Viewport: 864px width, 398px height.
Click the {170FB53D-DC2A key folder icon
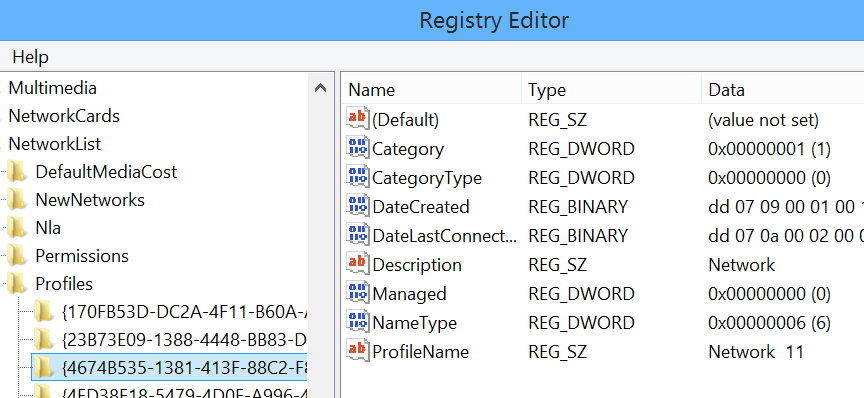coord(44,312)
